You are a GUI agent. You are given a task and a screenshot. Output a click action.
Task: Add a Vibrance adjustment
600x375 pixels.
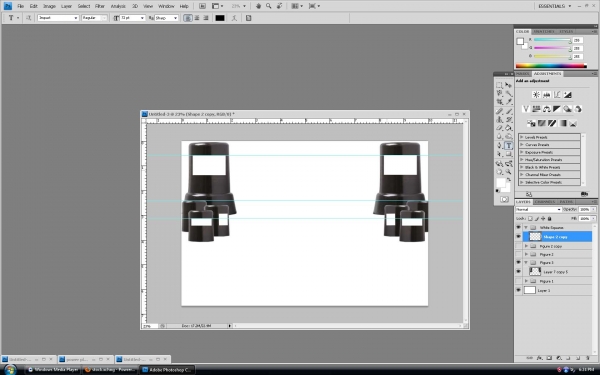click(526, 109)
